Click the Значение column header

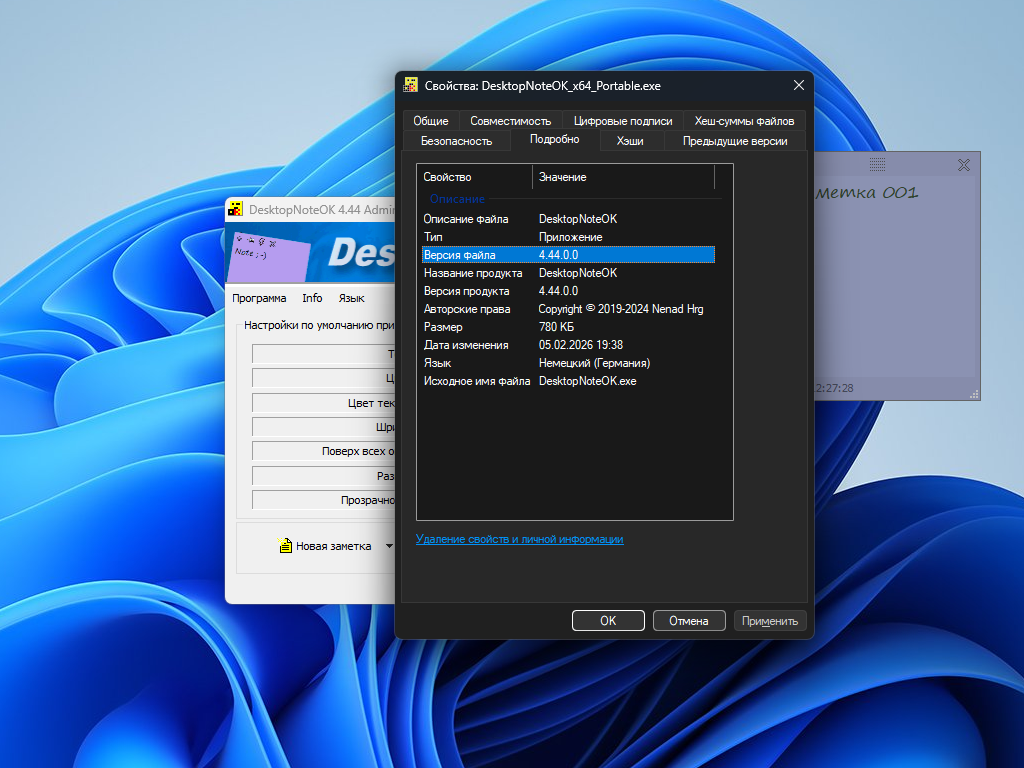[624, 177]
